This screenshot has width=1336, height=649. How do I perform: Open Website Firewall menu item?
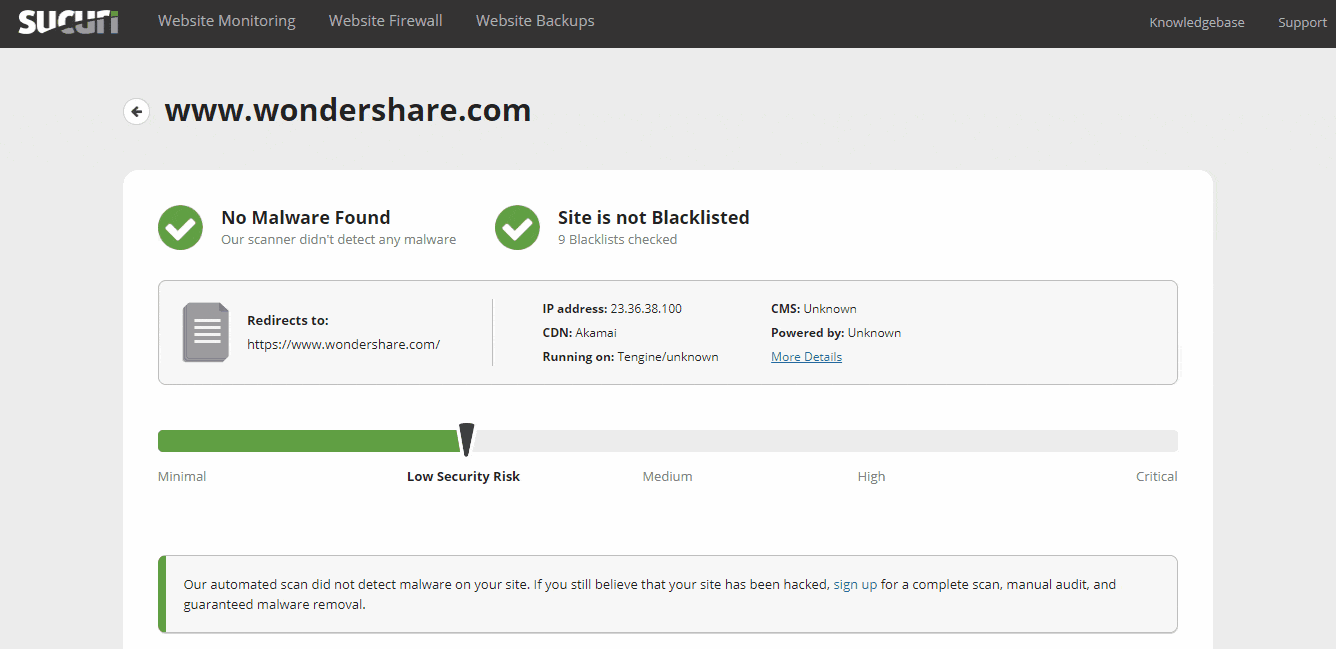[x=386, y=21]
